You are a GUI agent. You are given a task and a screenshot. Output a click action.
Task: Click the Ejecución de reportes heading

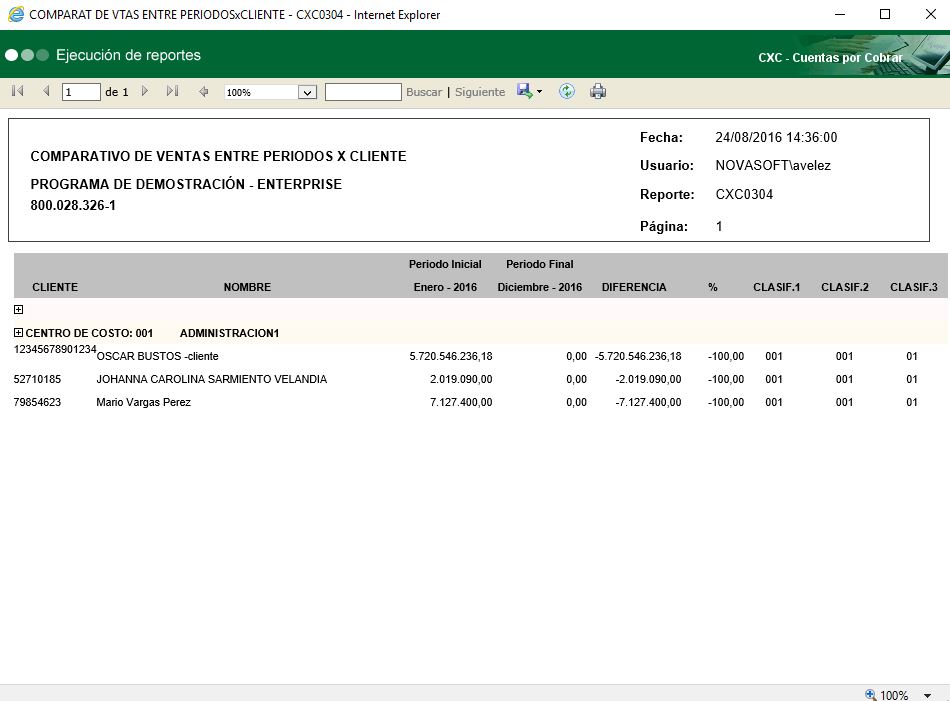pyautogui.click(x=128, y=55)
